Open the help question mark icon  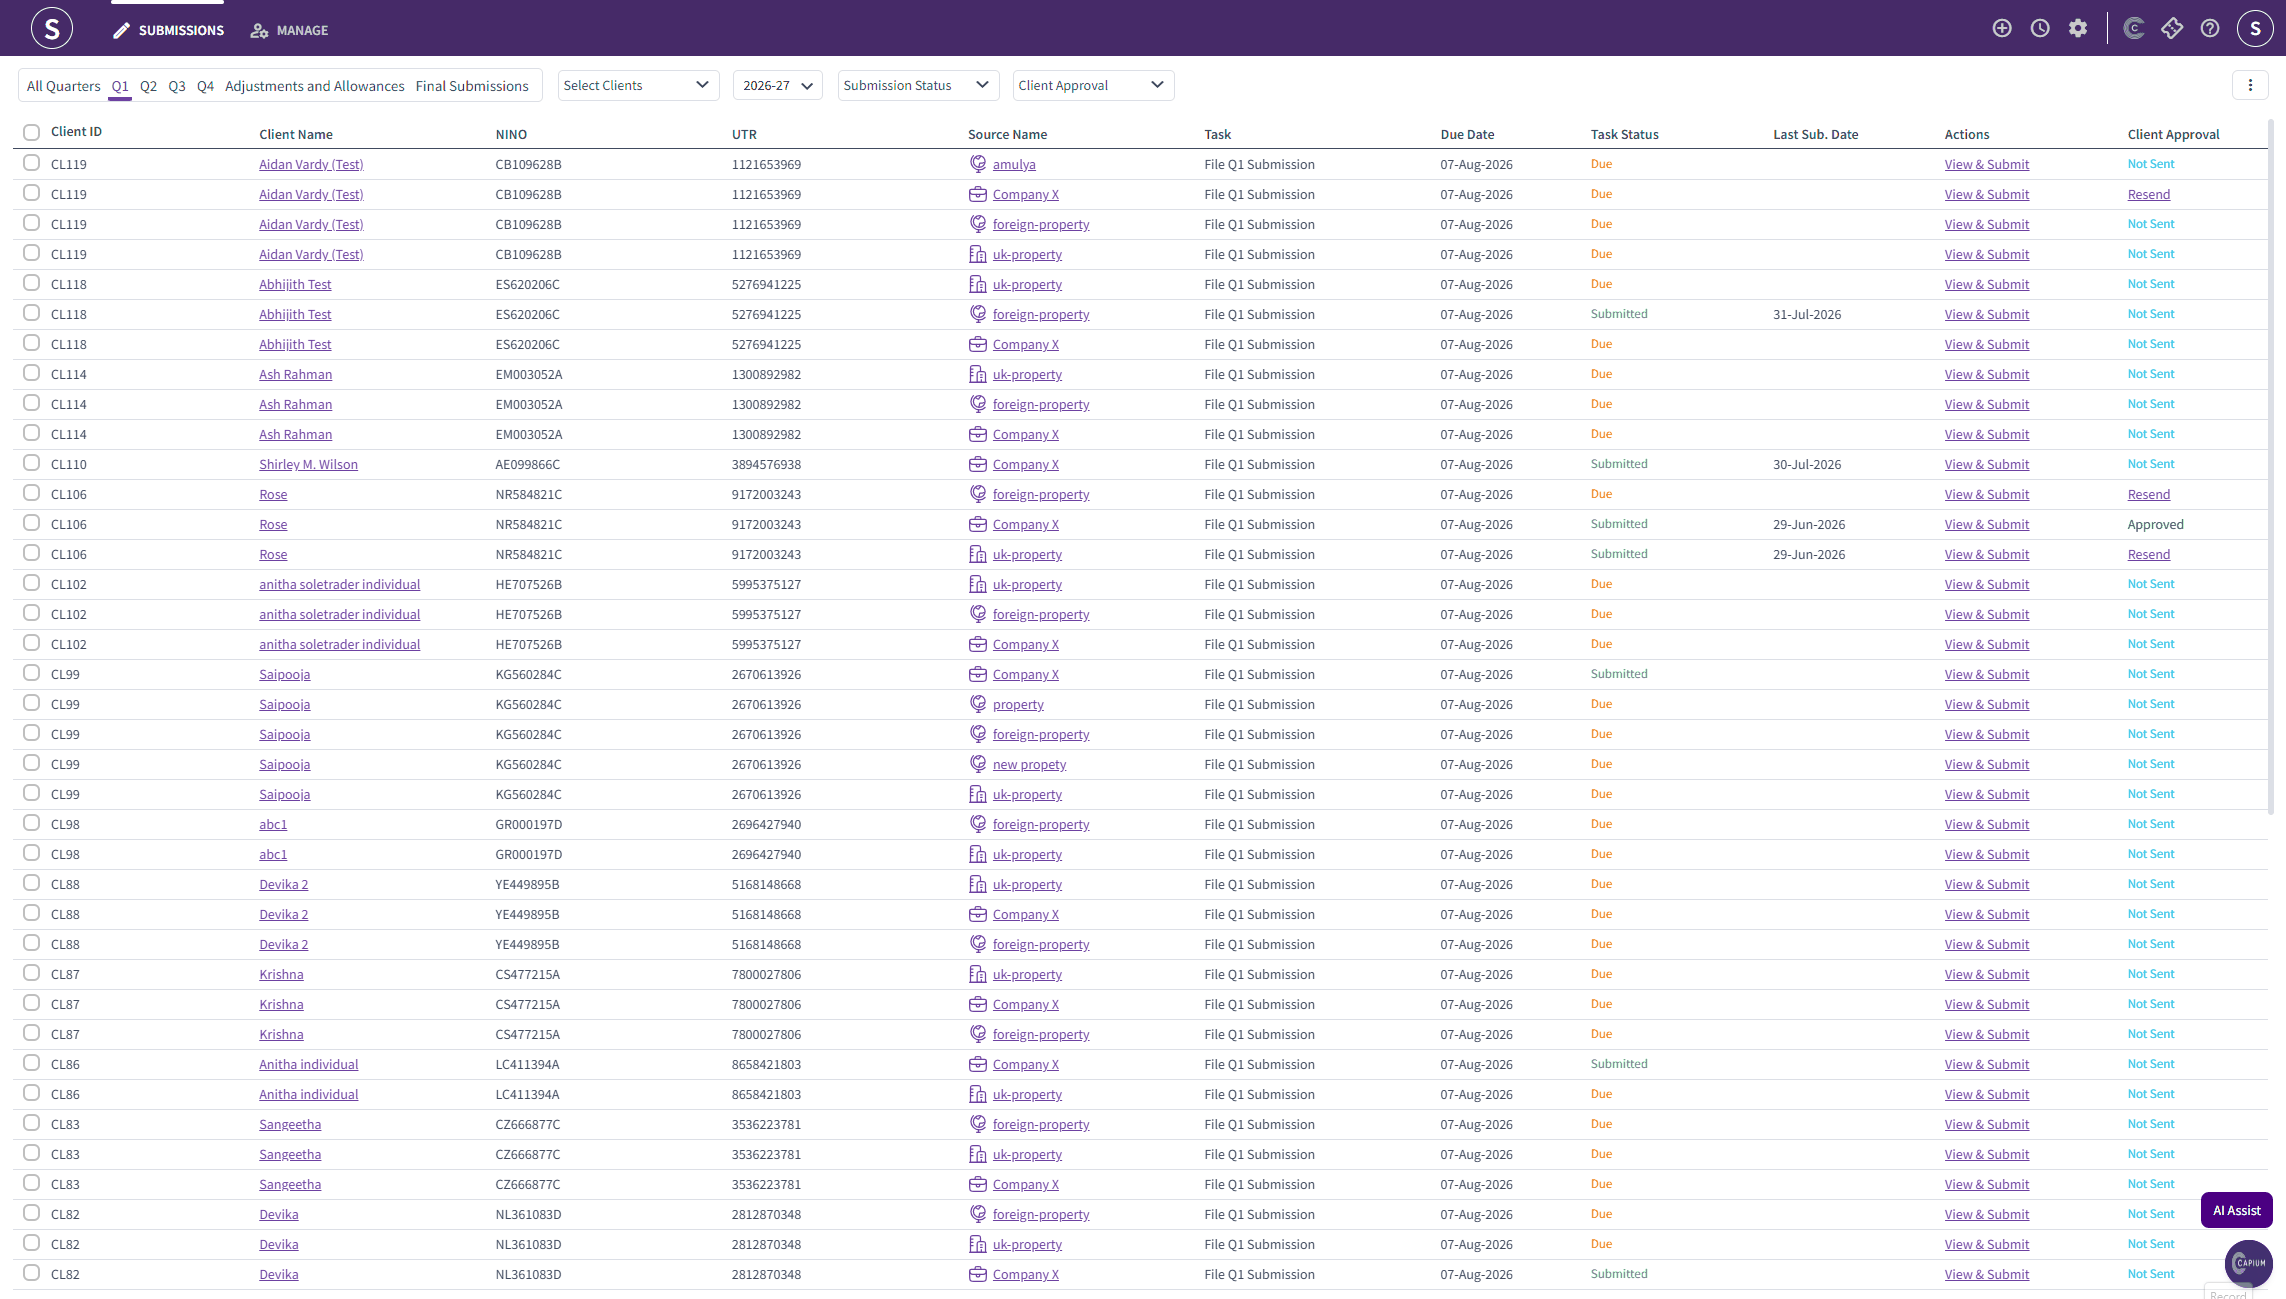click(2210, 29)
